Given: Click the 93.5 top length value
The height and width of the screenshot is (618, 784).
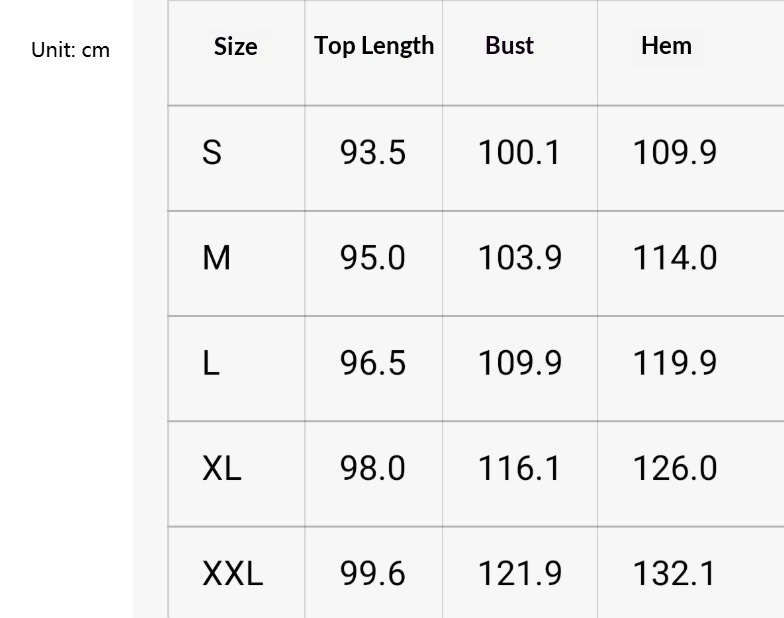Looking at the screenshot, I should tap(373, 153).
